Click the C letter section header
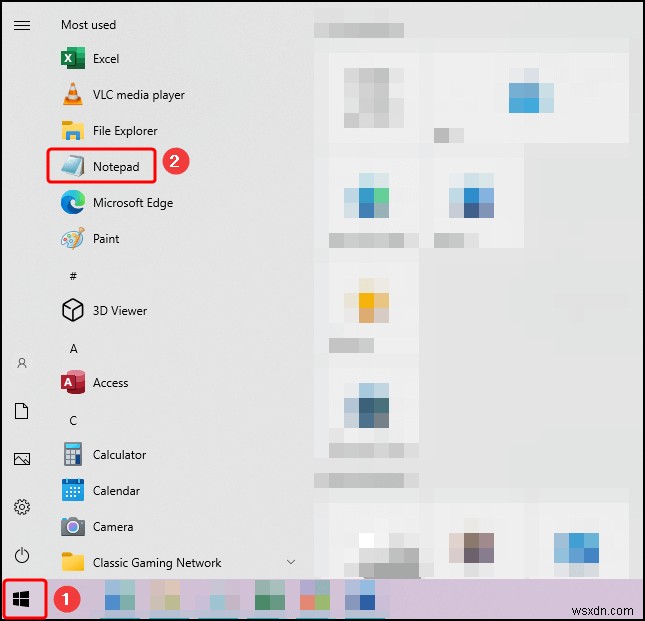The width and height of the screenshot is (645, 621). 73,421
